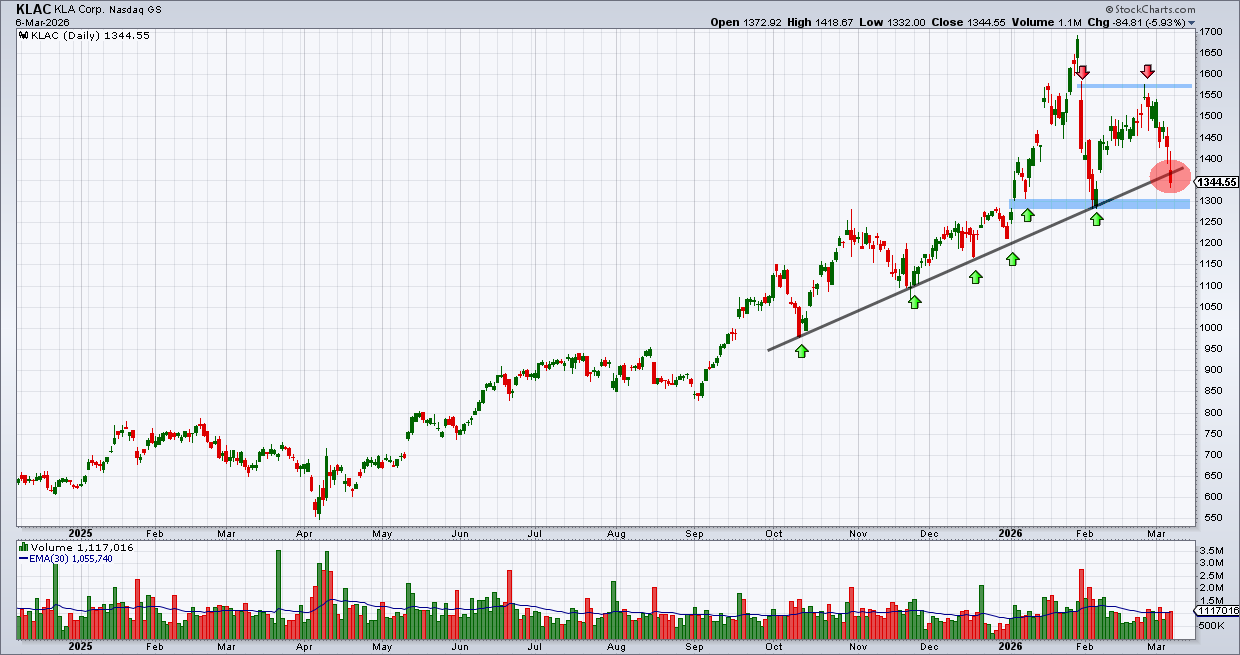
Task: Click the candlestick legend icon beside KLAC (Daily)
Action: pyautogui.click(x=23, y=33)
